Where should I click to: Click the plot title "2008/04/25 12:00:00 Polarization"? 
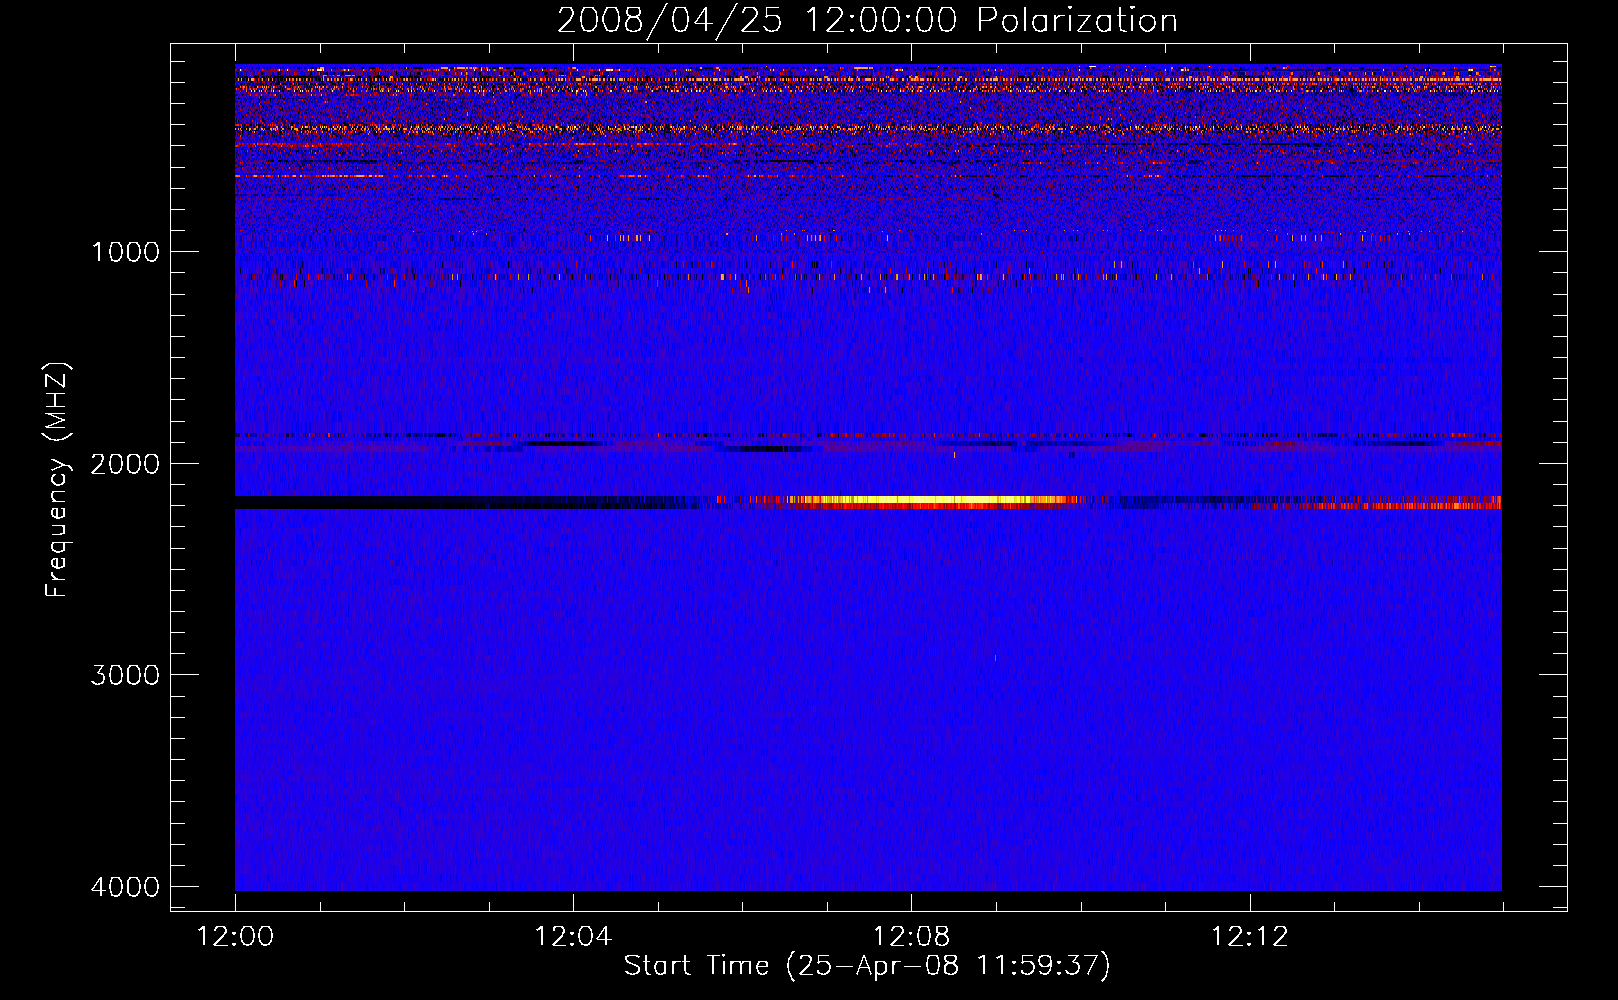point(867,20)
